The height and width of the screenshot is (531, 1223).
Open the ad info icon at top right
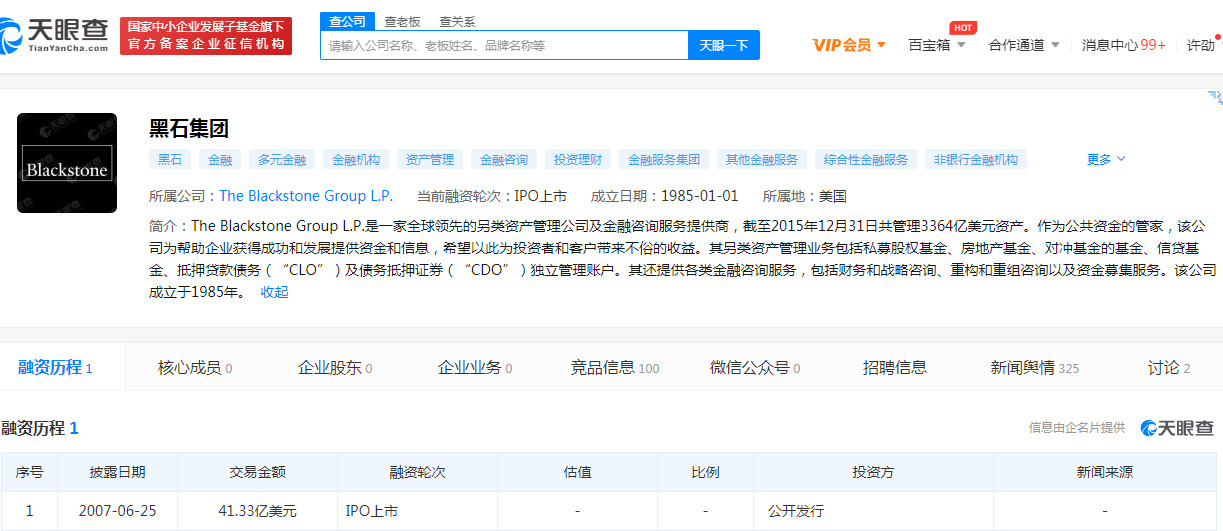coord(1214,97)
